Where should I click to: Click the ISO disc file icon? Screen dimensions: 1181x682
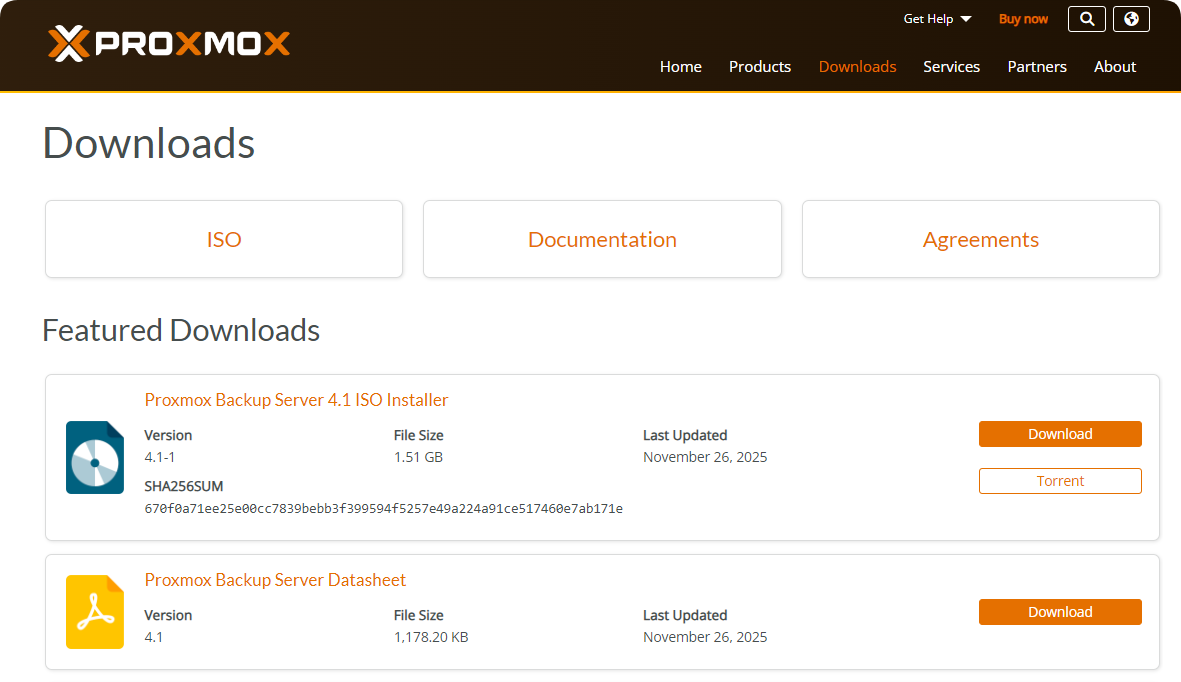coord(95,457)
